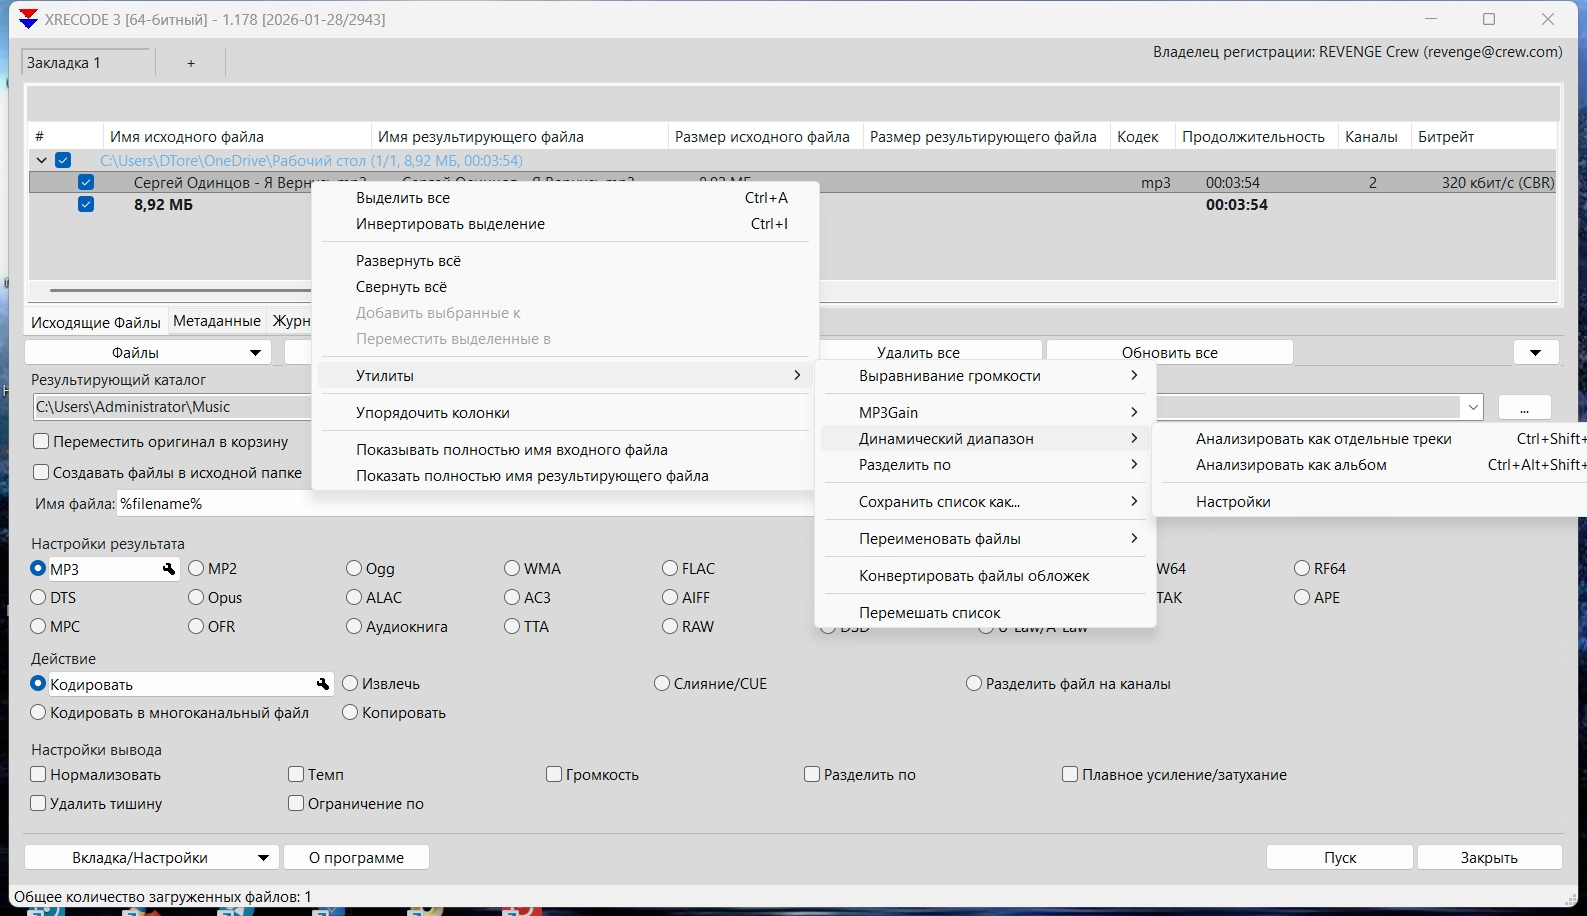Open the arrow dropdown right of Обновить все
1587x916 pixels.
point(1536,352)
